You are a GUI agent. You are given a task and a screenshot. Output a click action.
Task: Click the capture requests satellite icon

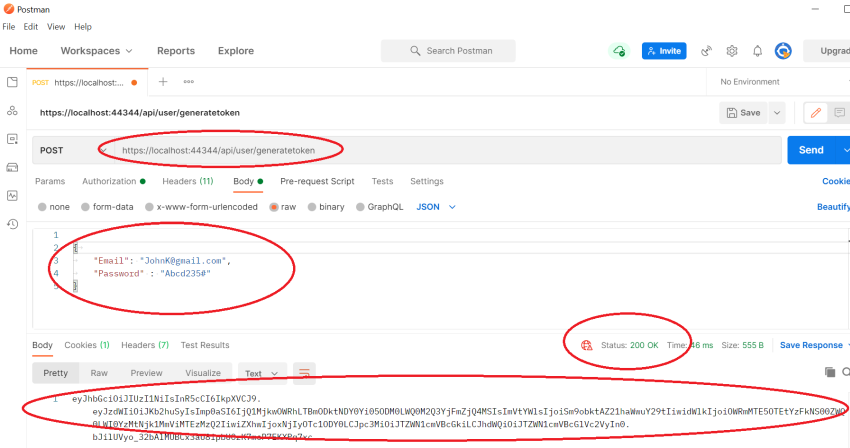(x=706, y=51)
